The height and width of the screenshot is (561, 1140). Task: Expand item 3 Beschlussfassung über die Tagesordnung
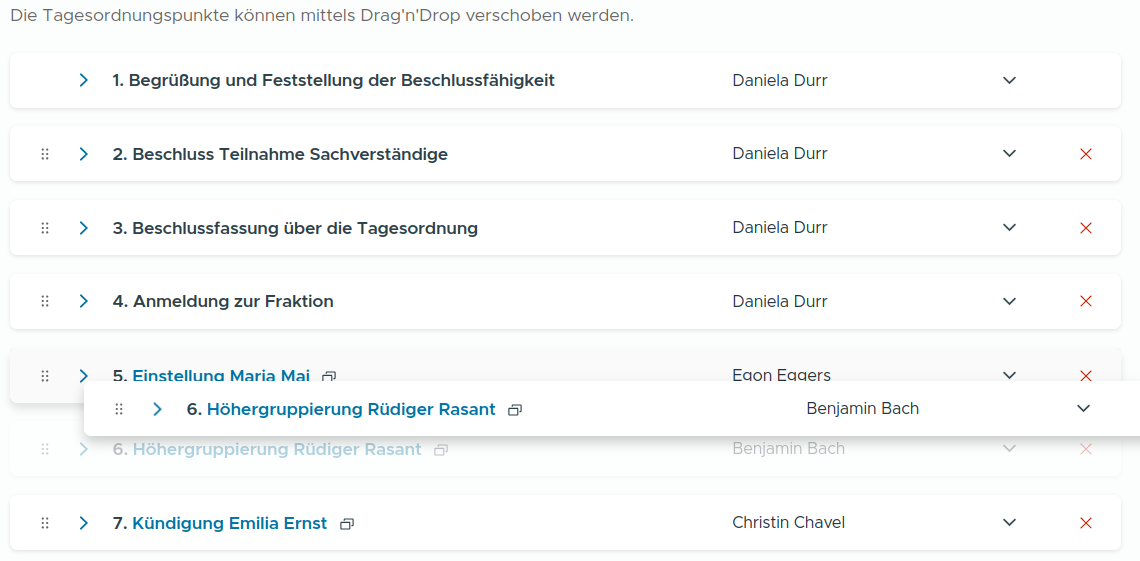click(x=84, y=228)
